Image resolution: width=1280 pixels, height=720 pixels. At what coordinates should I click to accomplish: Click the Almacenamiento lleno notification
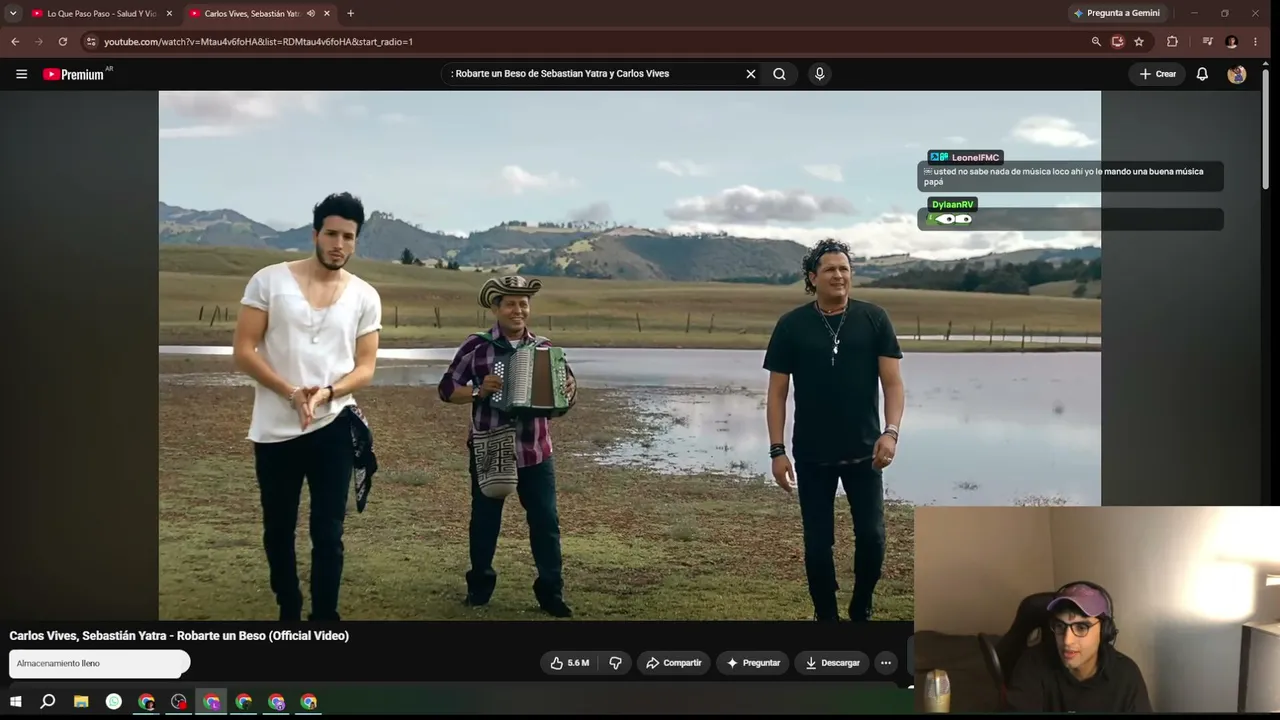(x=99, y=663)
